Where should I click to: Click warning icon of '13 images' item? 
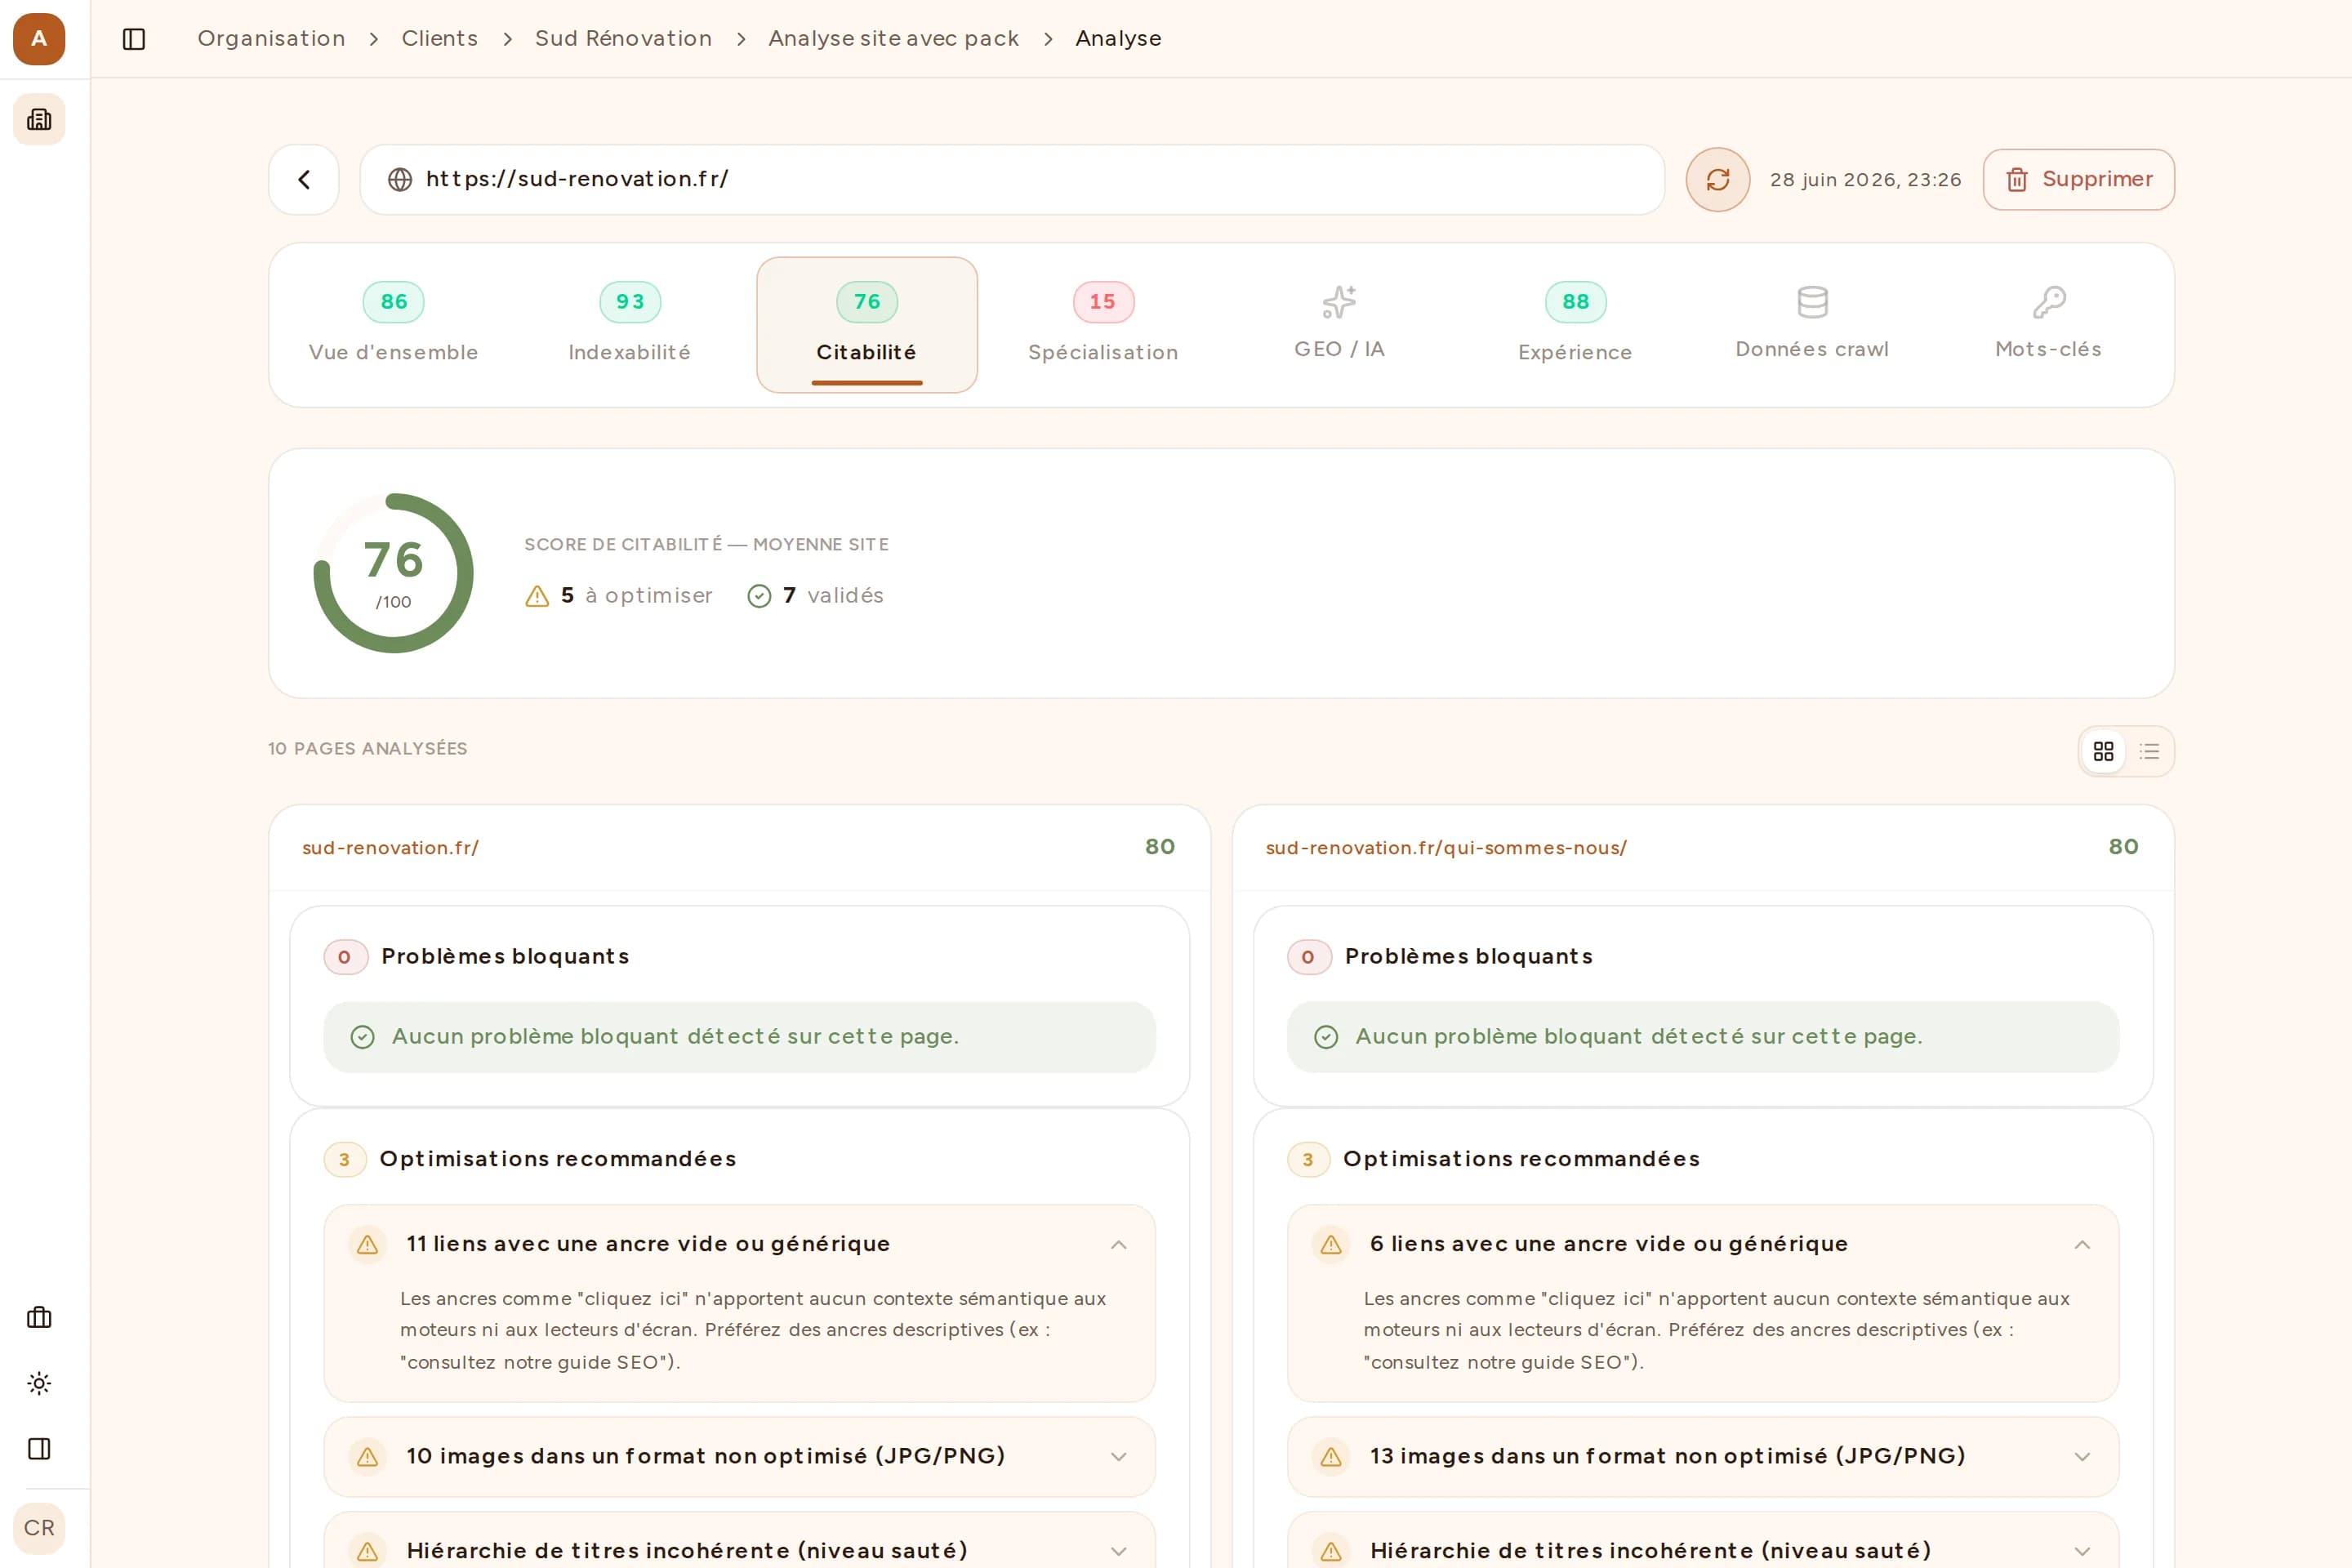(x=1331, y=1456)
